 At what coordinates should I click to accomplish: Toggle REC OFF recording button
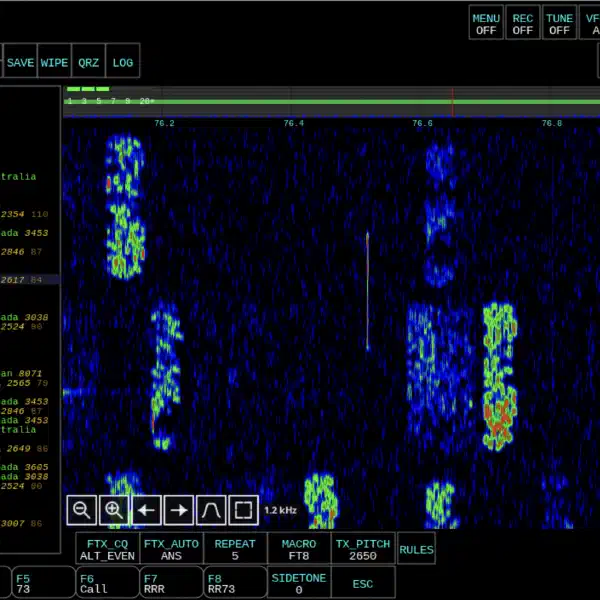coord(523,23)
